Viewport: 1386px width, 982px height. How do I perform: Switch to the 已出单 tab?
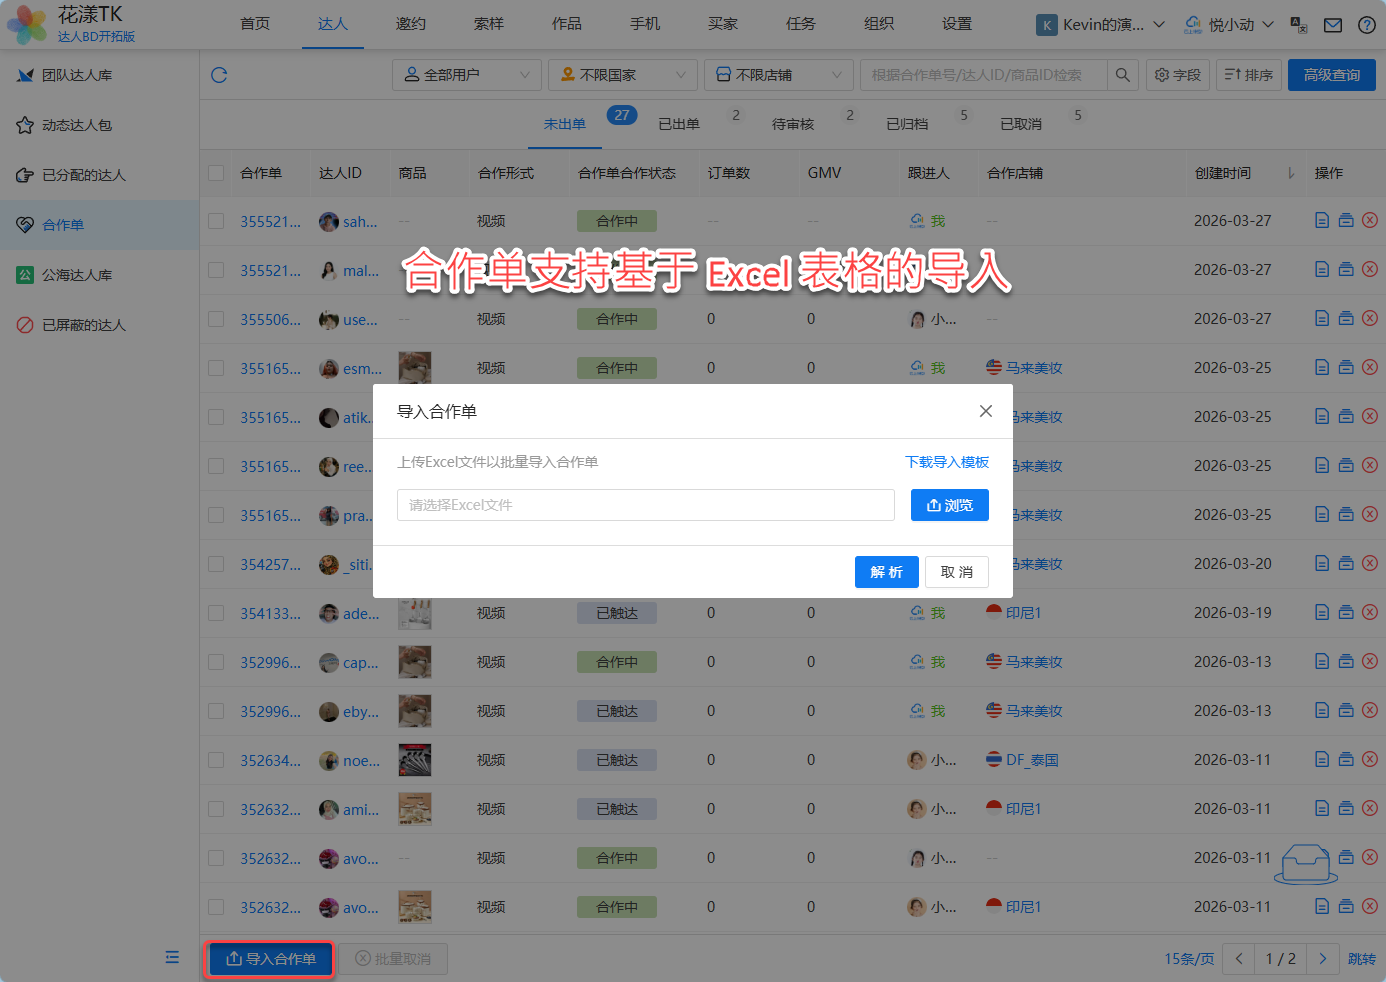[x=679, y=124]
